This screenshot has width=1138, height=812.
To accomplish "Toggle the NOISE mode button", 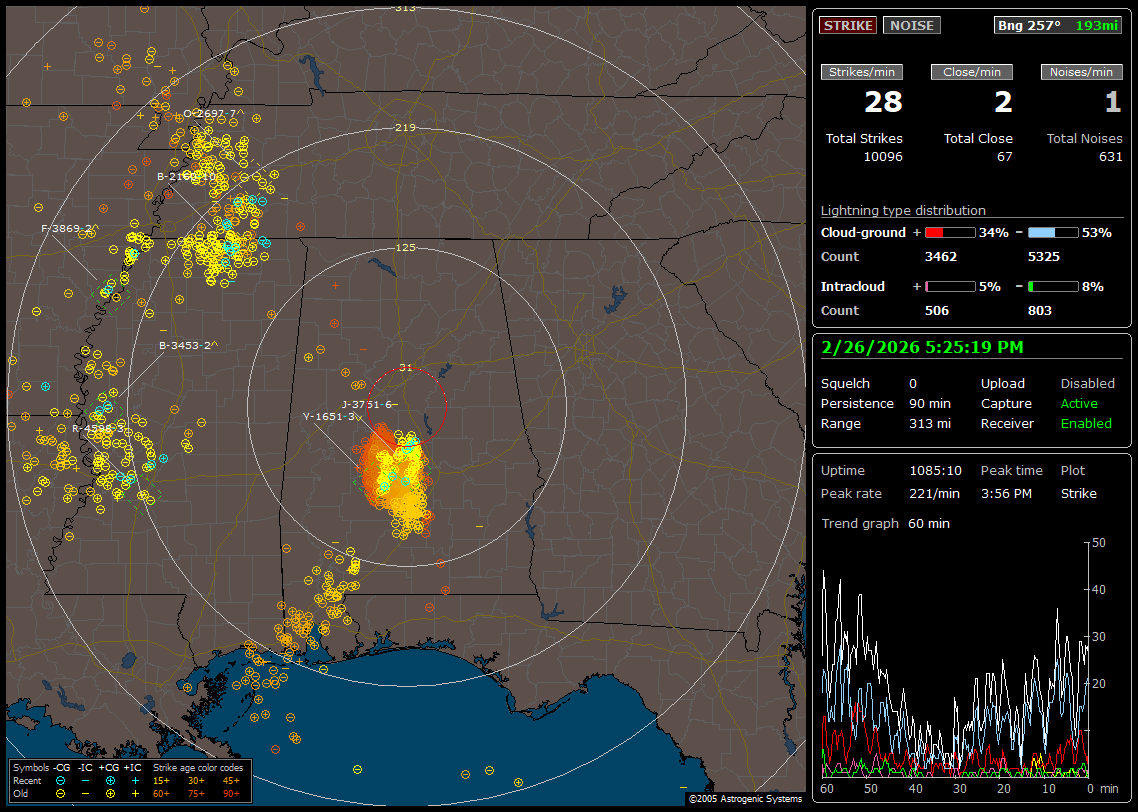I will click(x=911, y=25).
